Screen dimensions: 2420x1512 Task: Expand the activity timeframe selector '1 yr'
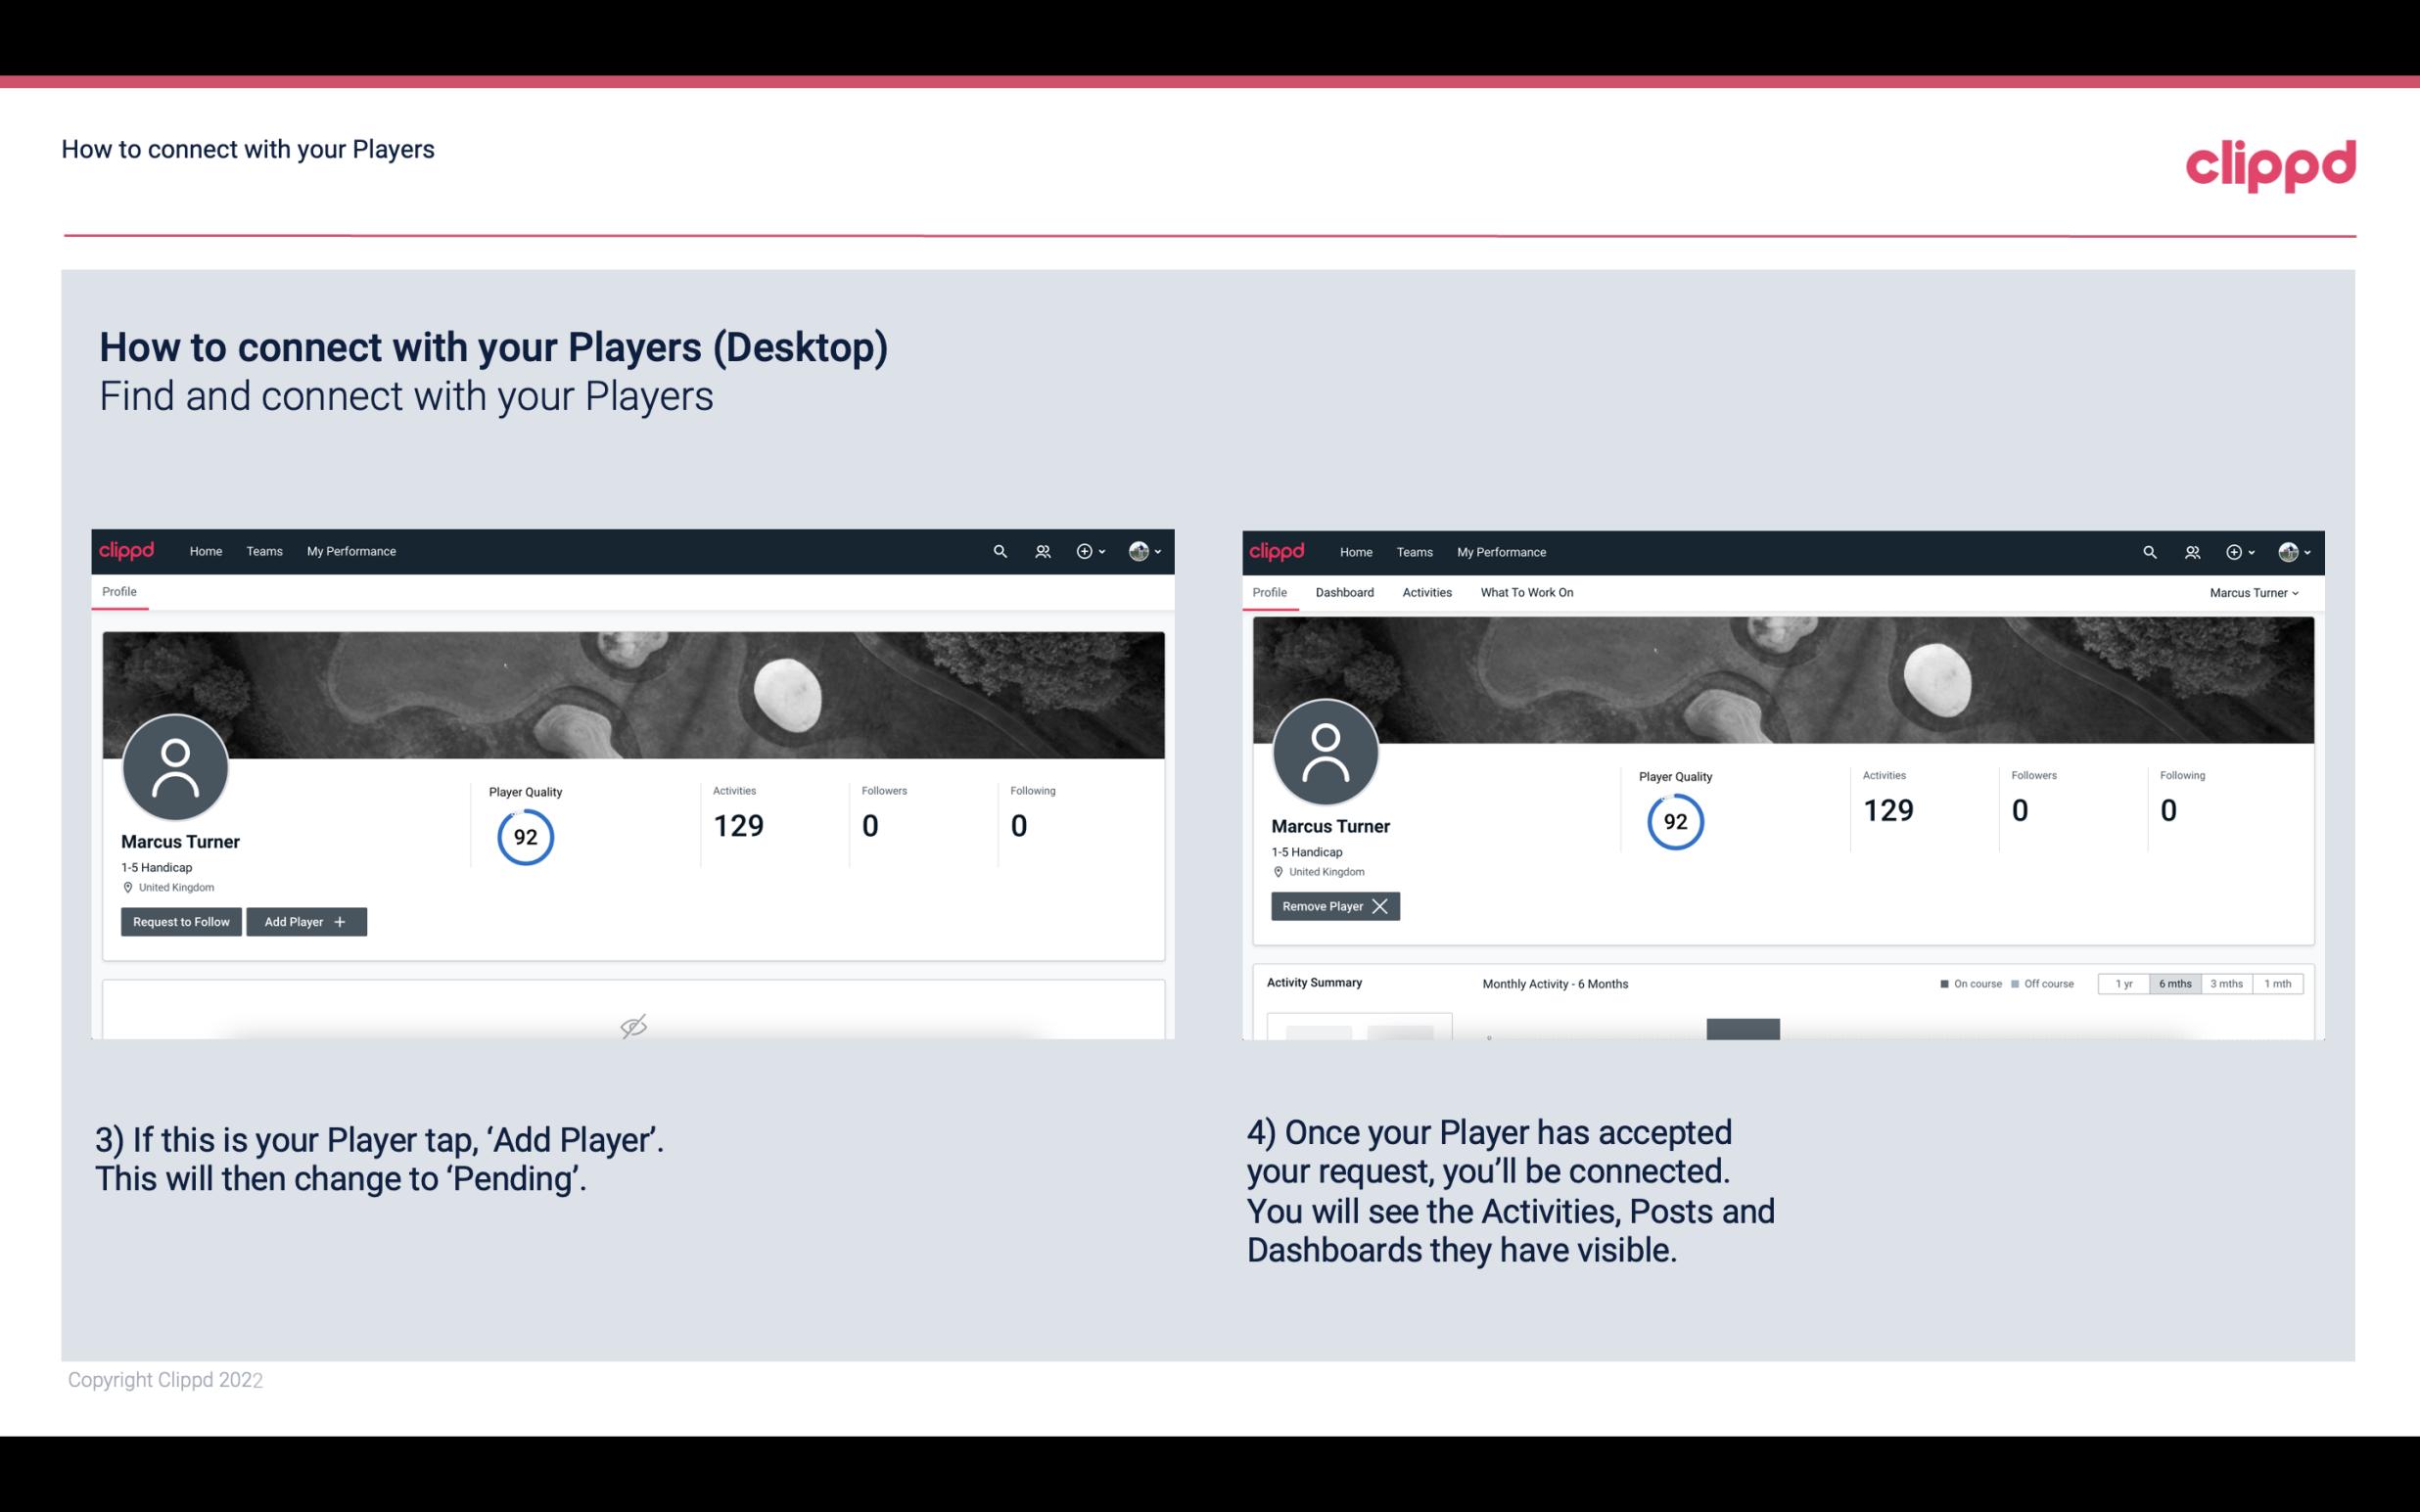pyautogui.click(x=2123, y=983)
